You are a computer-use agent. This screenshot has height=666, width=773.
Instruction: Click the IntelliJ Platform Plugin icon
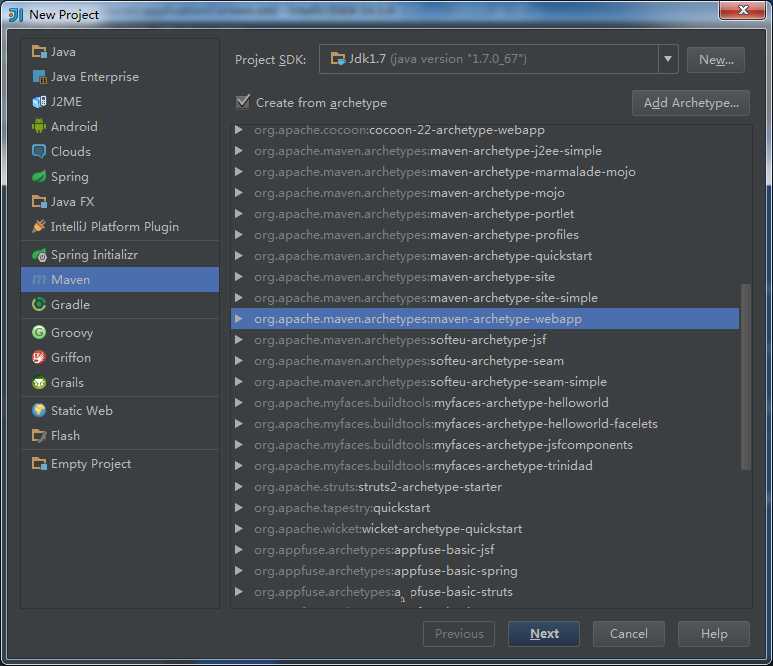pyautogui.click(x=39, y=226)
